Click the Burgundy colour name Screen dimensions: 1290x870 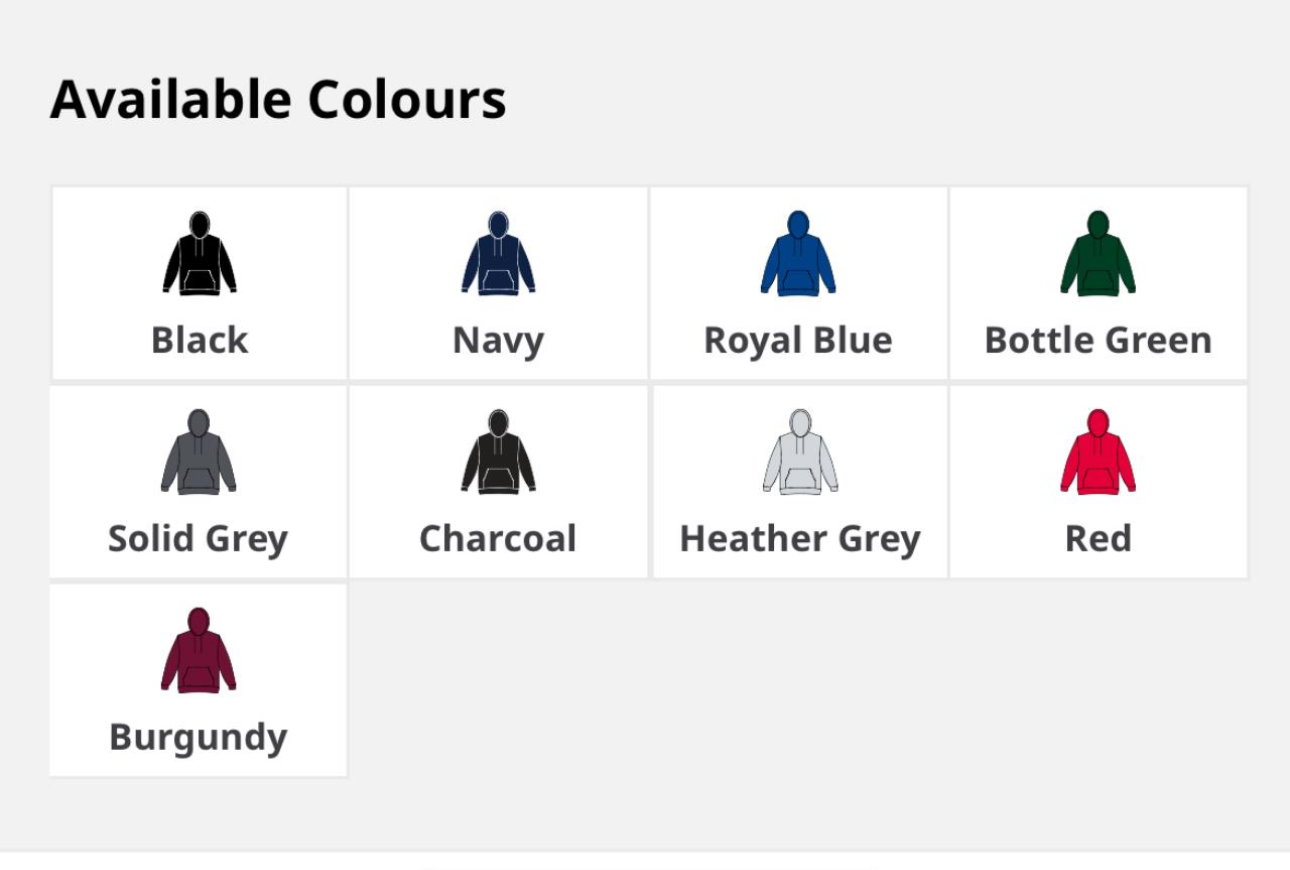pyautogui.click(x=198, y=737)
